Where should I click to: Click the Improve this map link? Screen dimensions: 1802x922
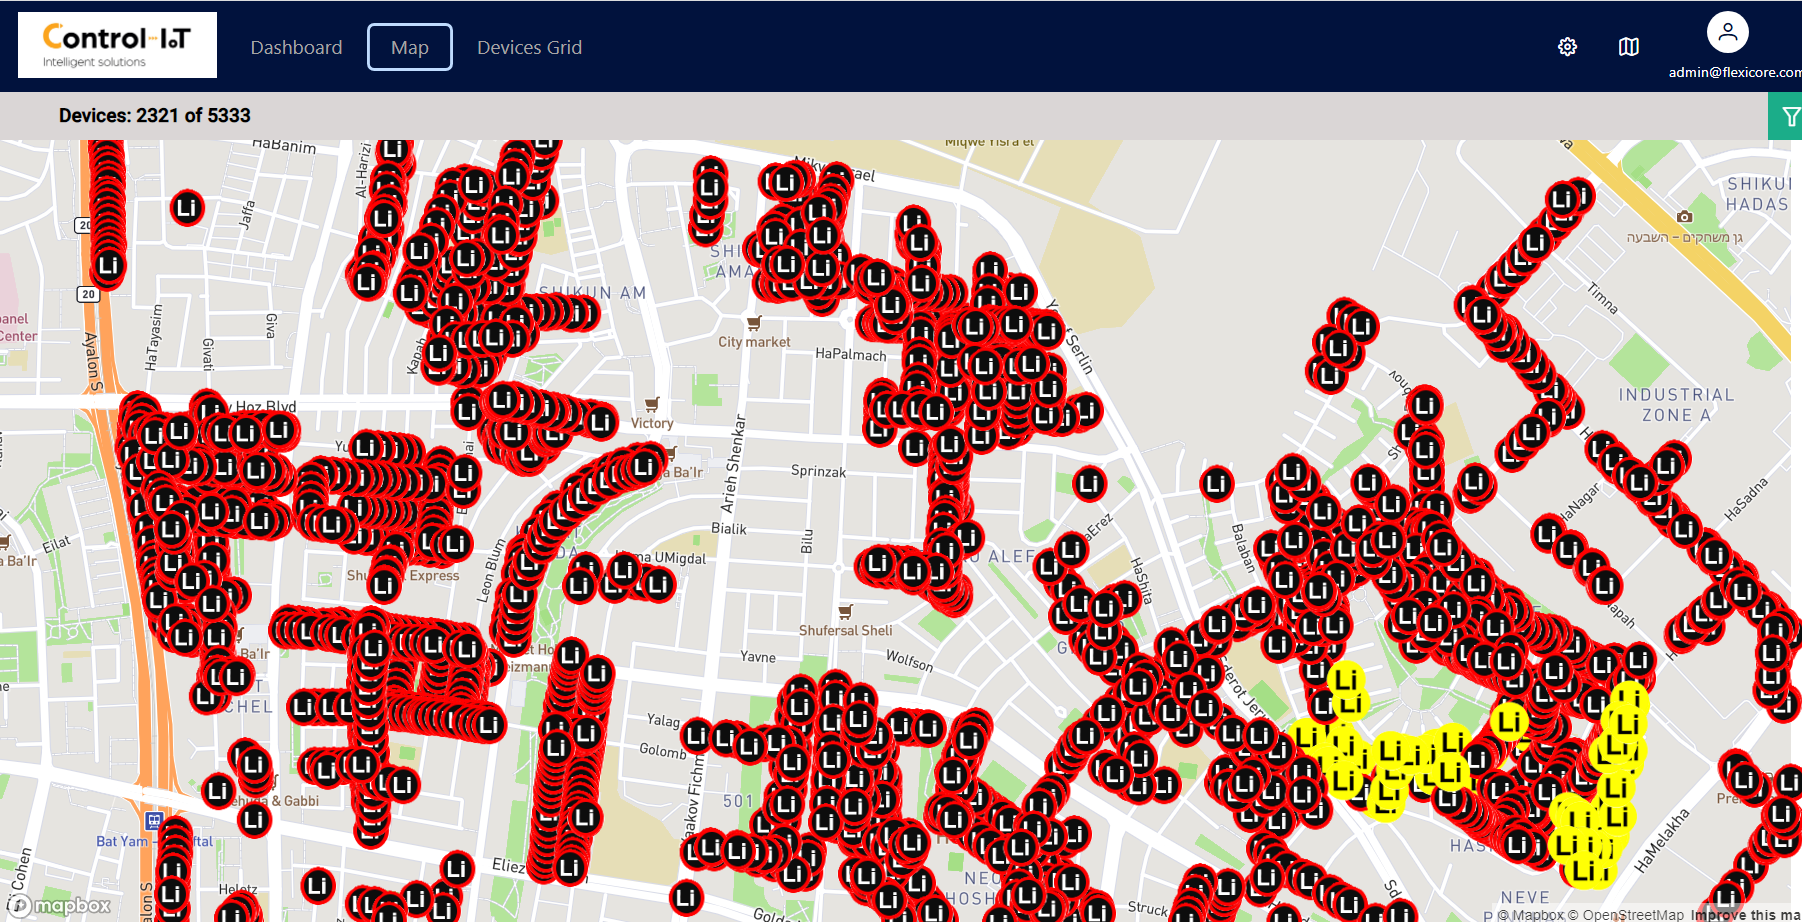[x=1745, y=914]
